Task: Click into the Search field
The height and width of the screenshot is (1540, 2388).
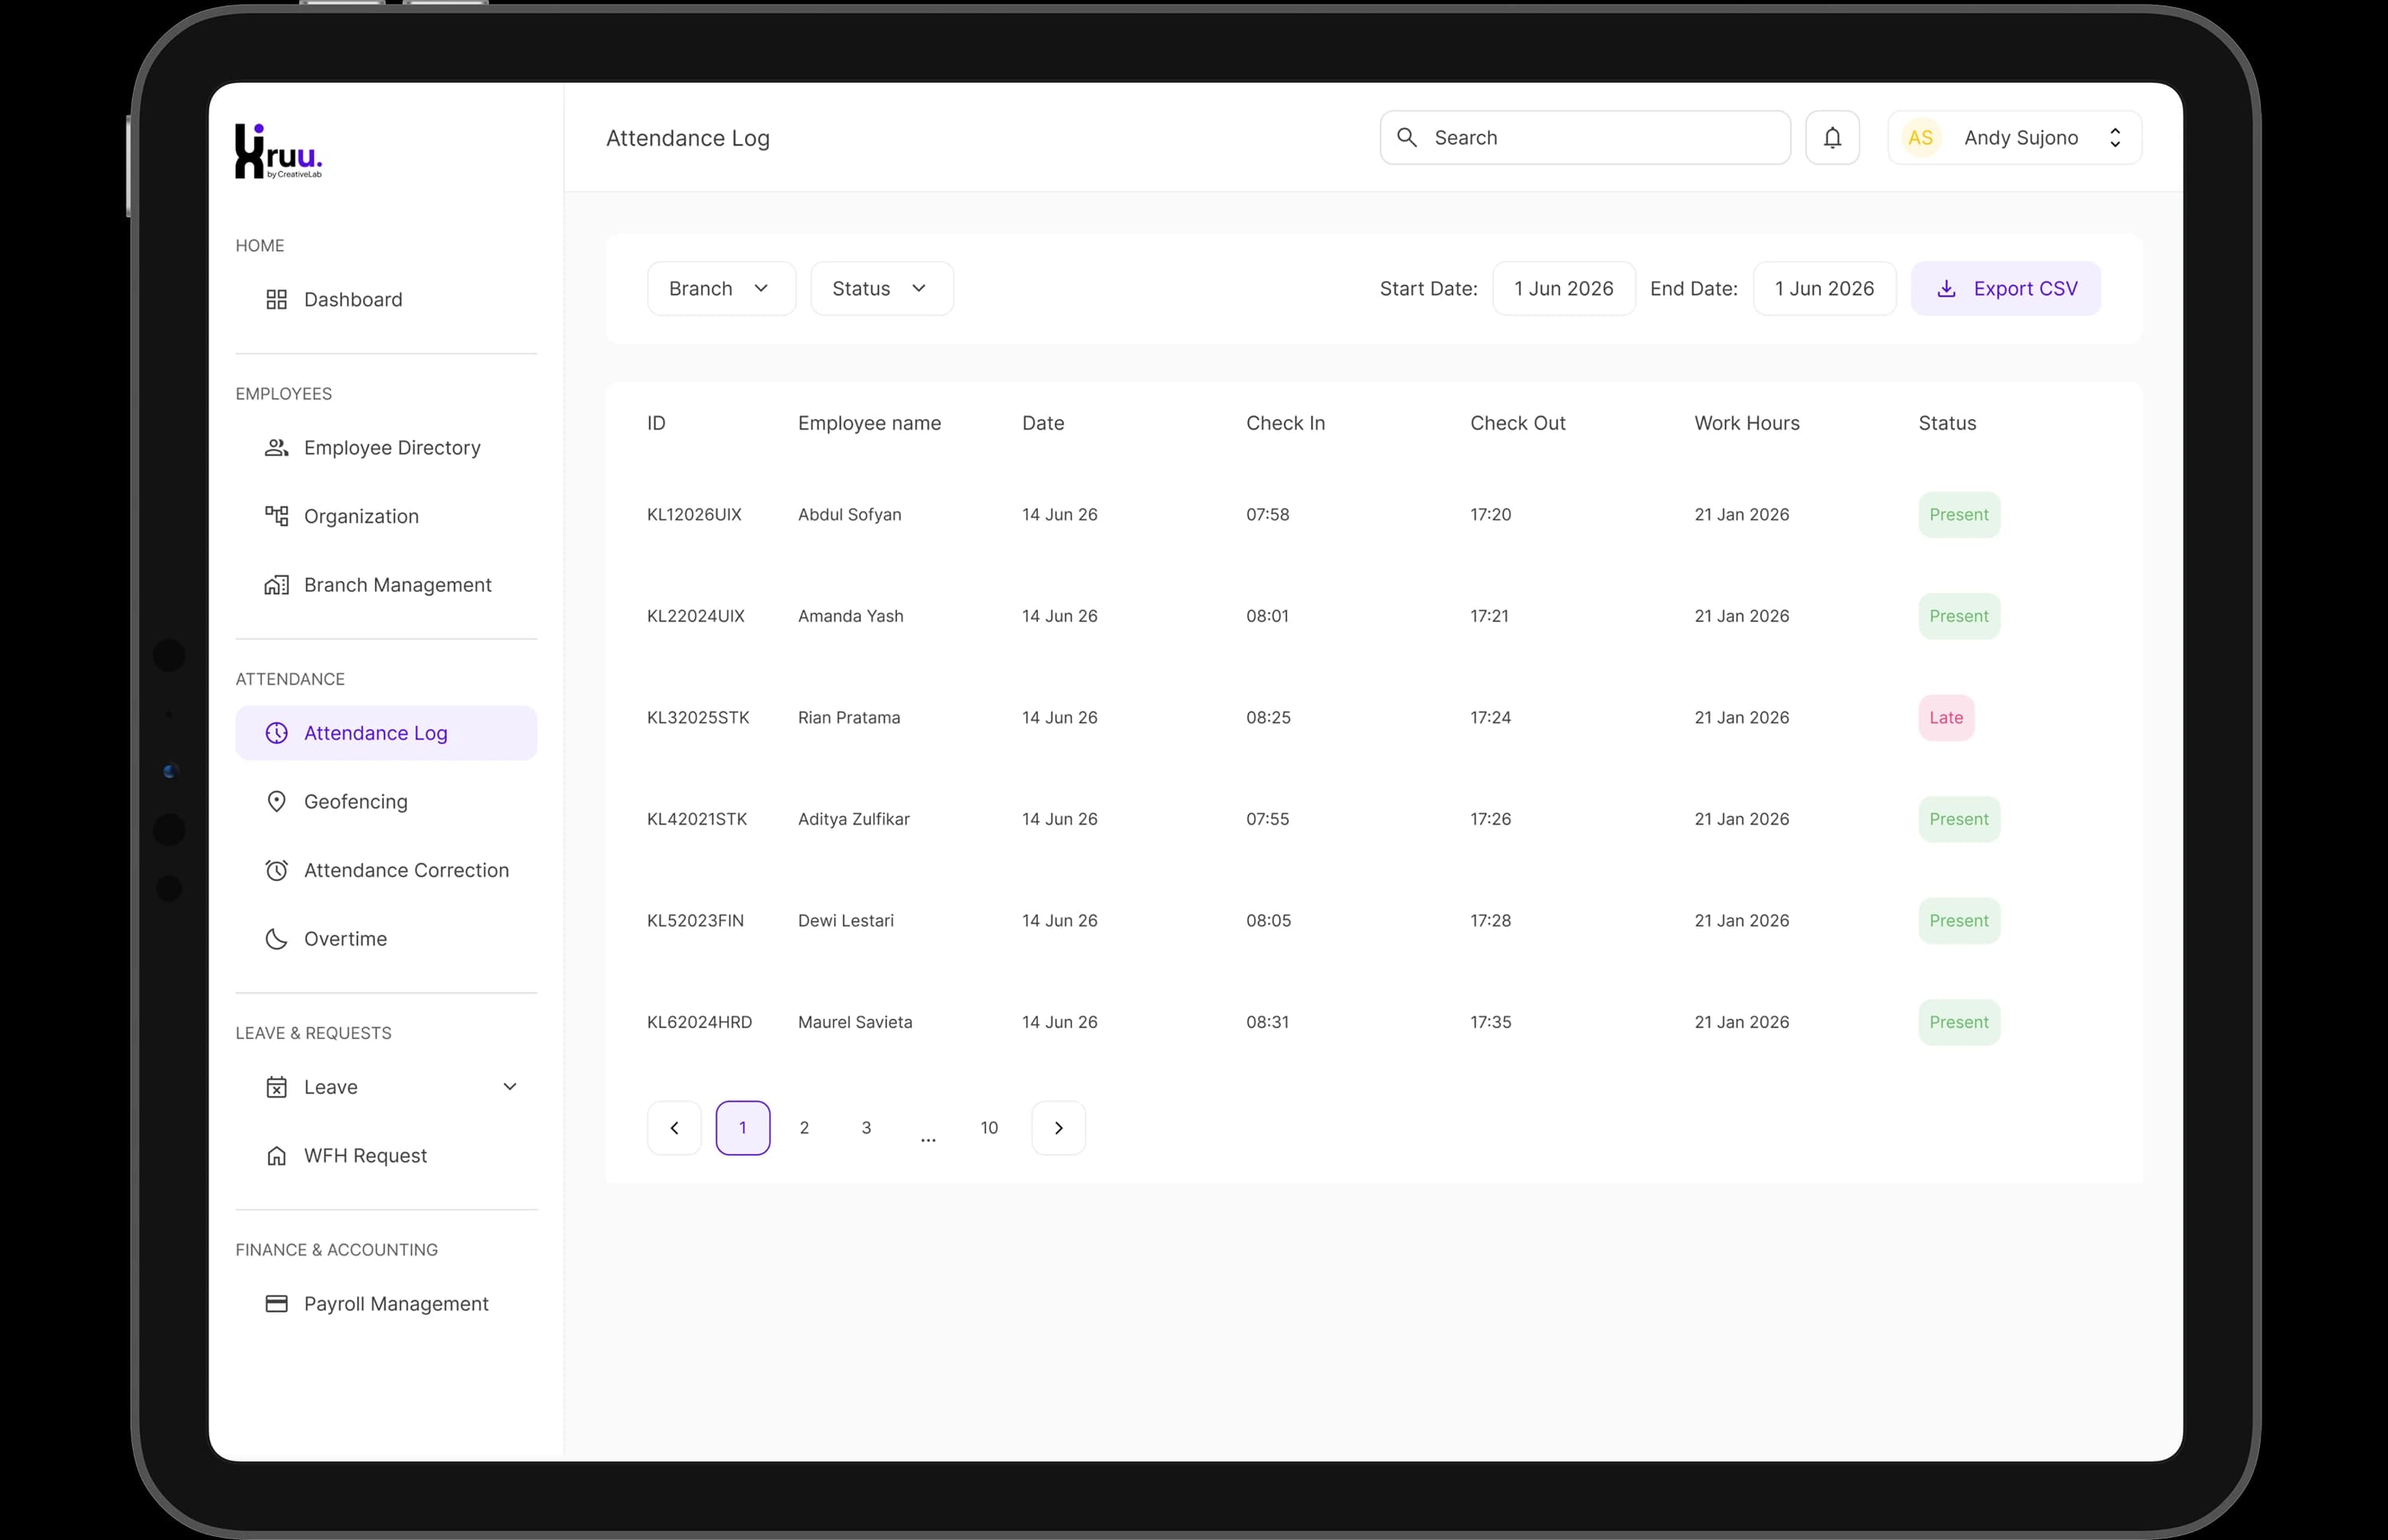Action: click(1585, 138)
